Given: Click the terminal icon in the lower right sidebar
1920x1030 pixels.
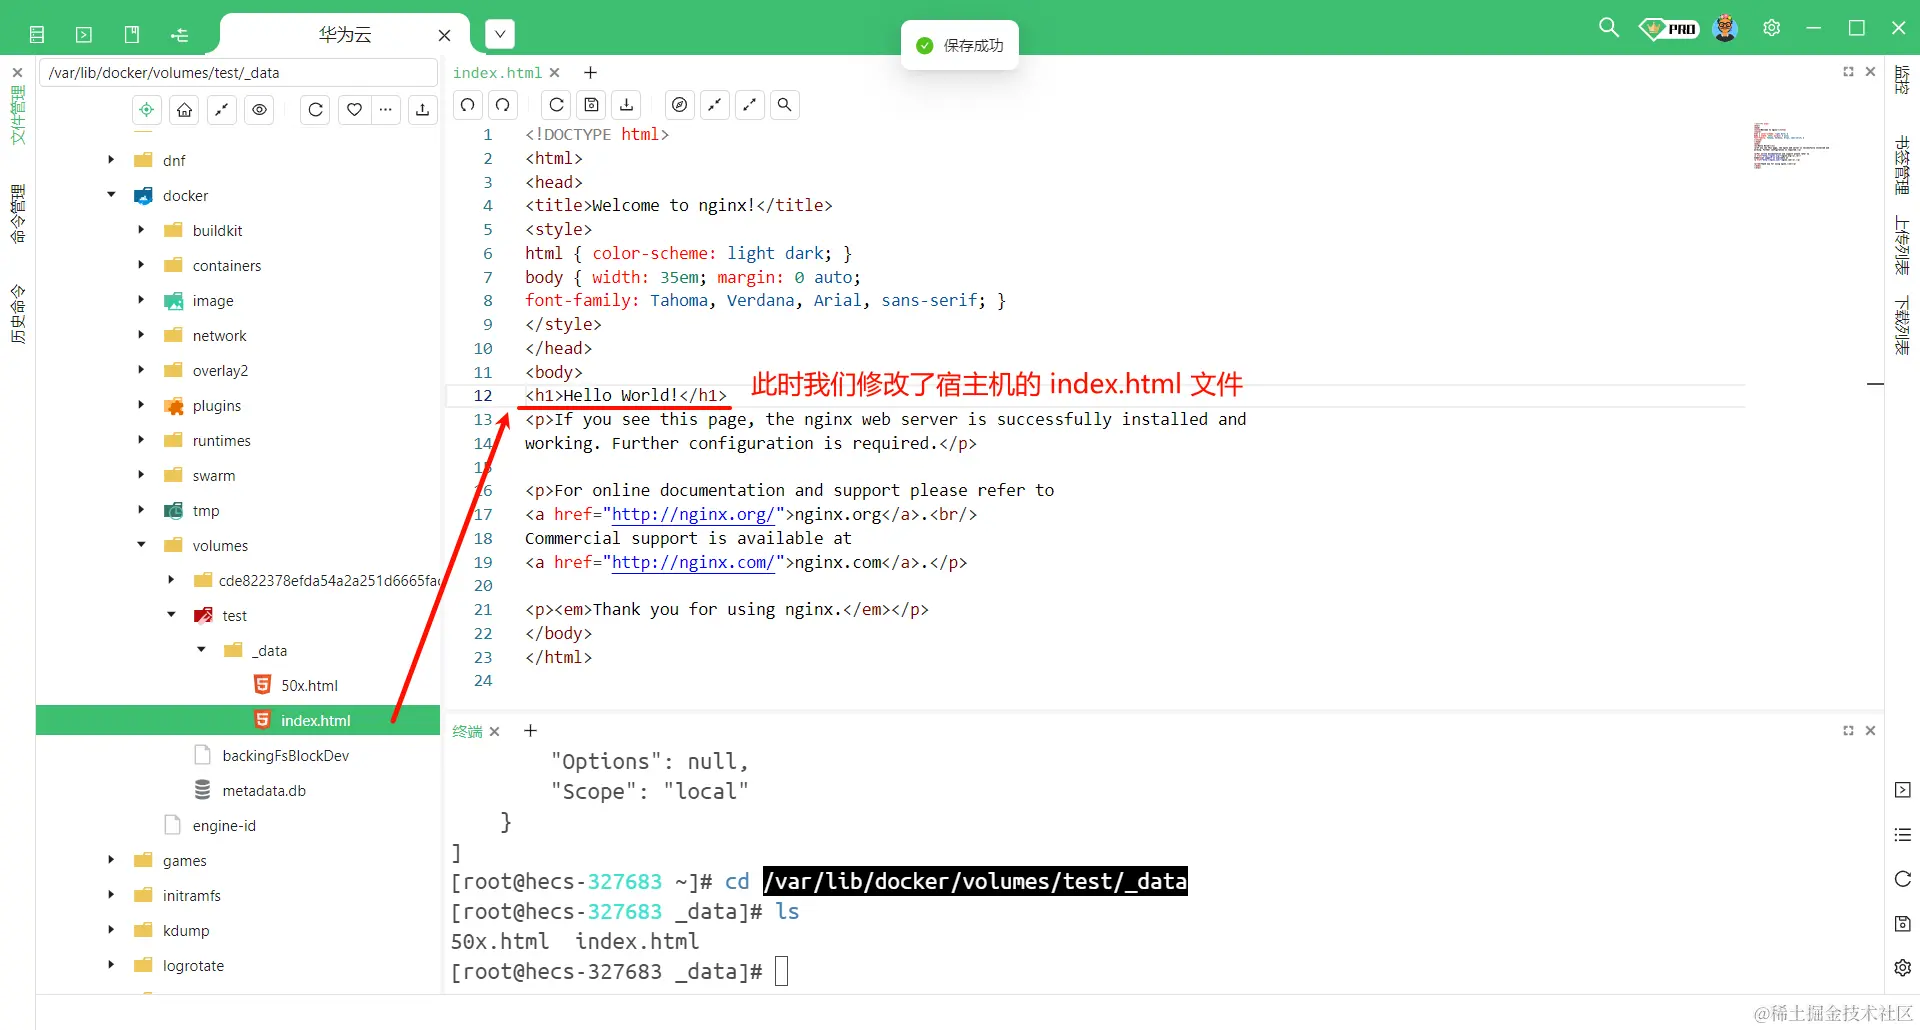Looking at the screenshot, I should coord(1903,790).
